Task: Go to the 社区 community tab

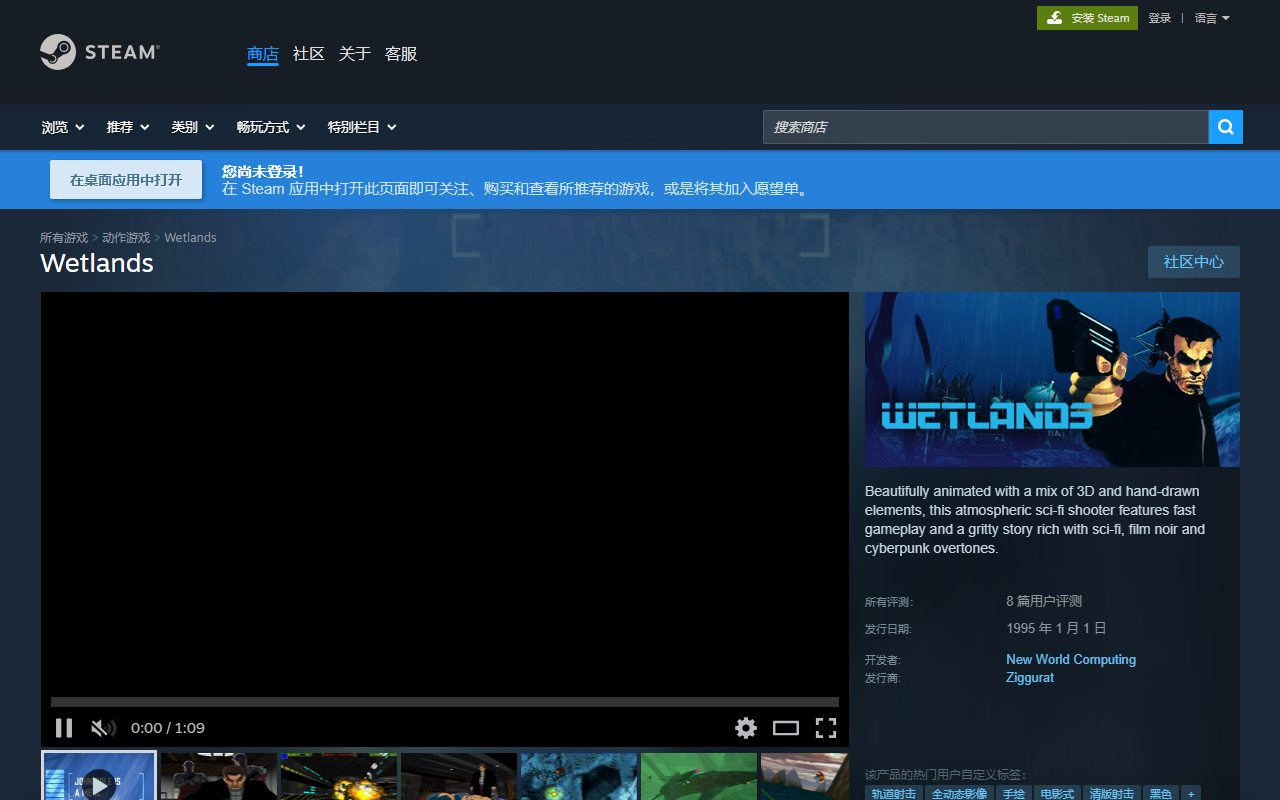Action: [x=309, y=54]
